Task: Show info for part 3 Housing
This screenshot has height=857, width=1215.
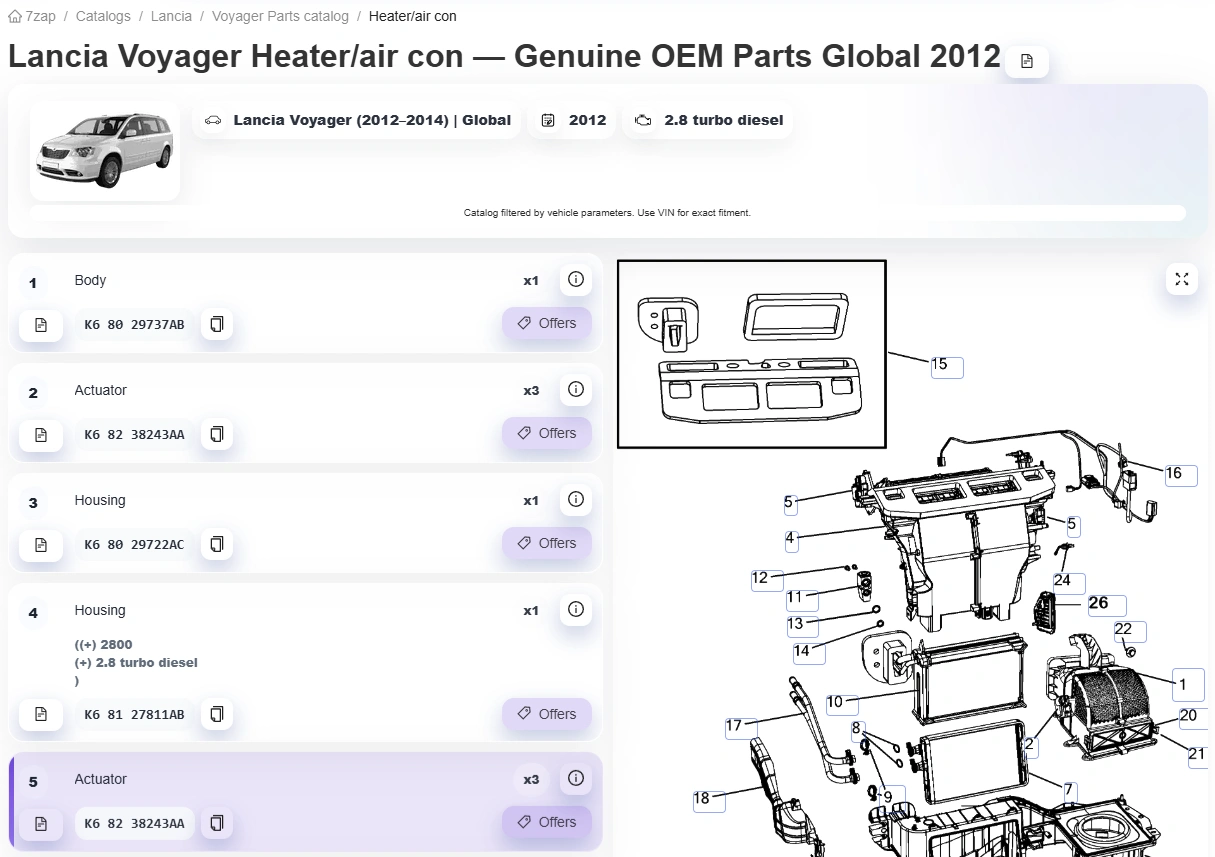Action: click(x=575, y=500)
